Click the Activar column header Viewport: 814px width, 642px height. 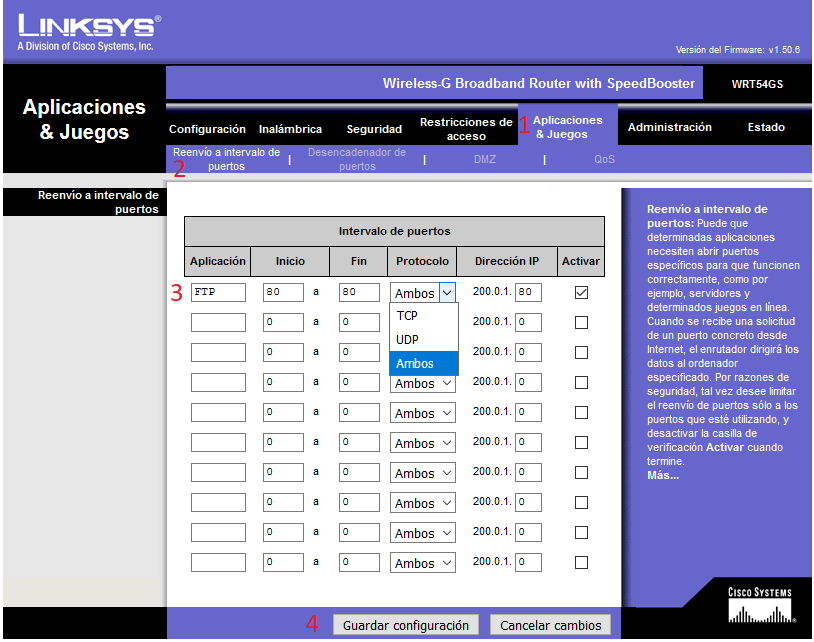(581, 261)
